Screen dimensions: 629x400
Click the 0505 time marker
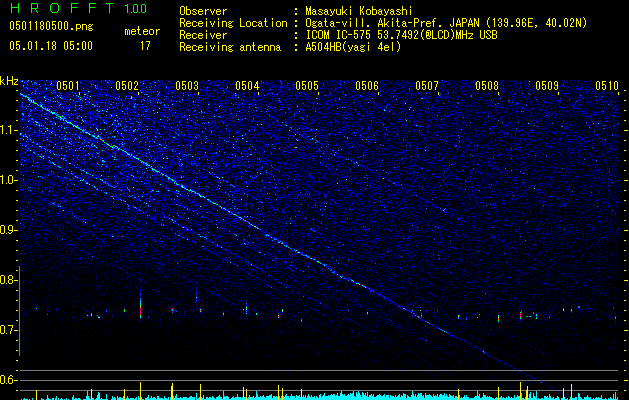[307, 85]
